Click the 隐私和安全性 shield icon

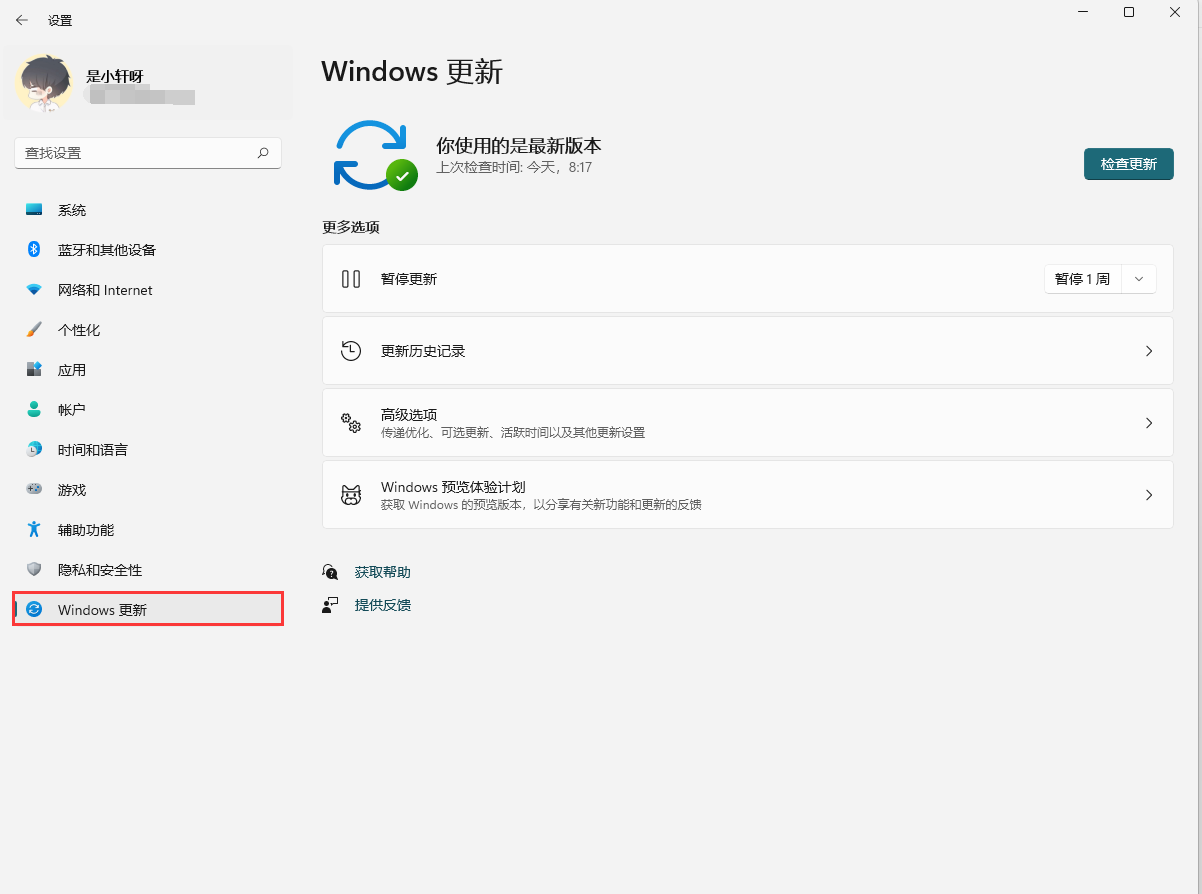click(34, 570)
